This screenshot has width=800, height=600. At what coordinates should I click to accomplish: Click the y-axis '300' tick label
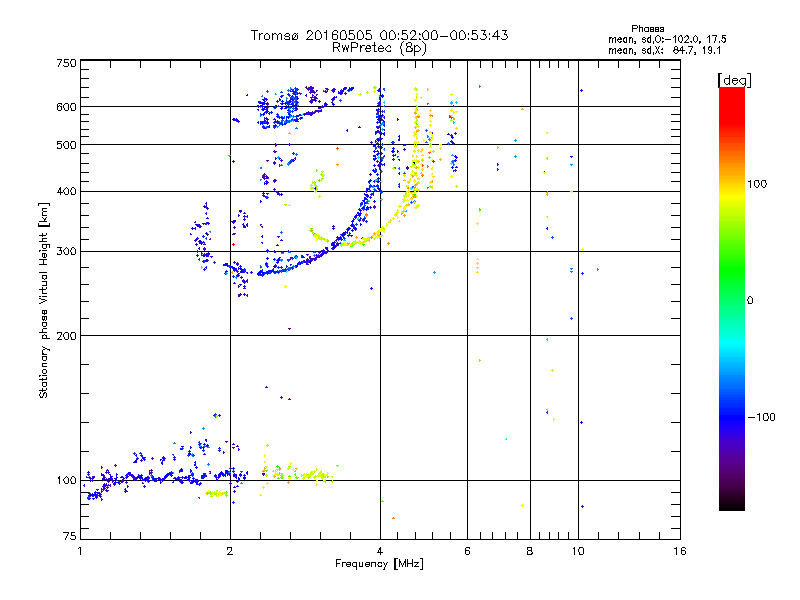pos(66,252)
